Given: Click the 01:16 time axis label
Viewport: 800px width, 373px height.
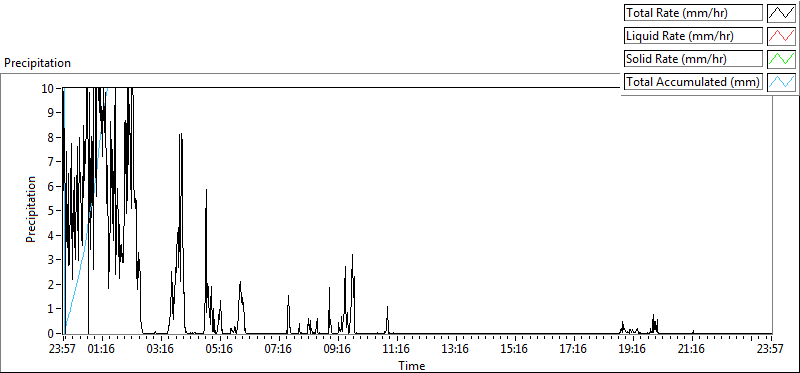Looking at the screenshot, I should tap(103, 350).
